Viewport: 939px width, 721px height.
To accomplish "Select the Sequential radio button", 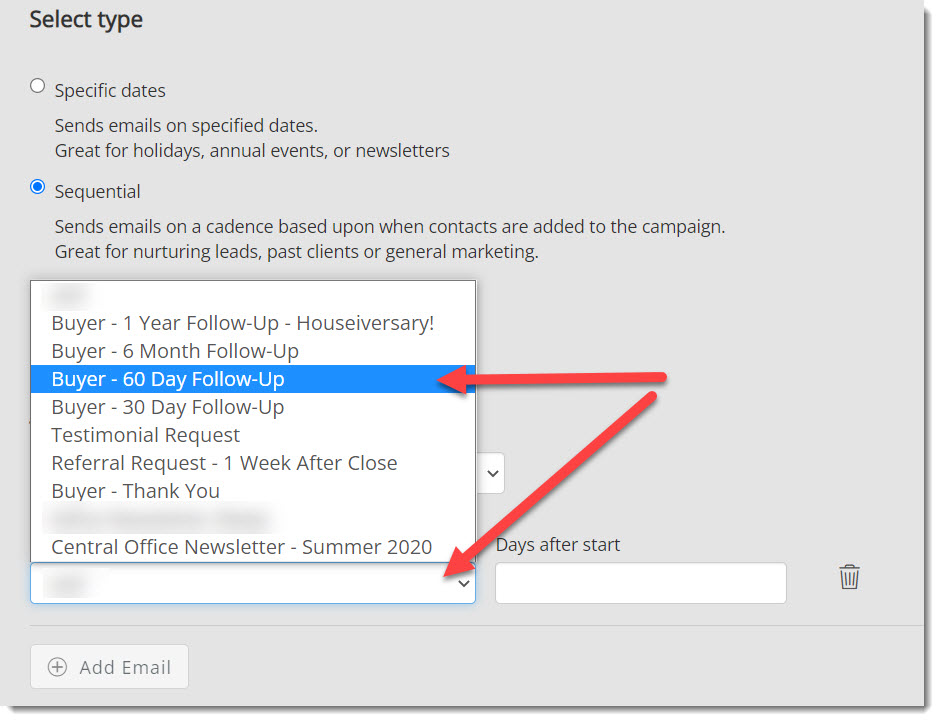I will point(38,187).
